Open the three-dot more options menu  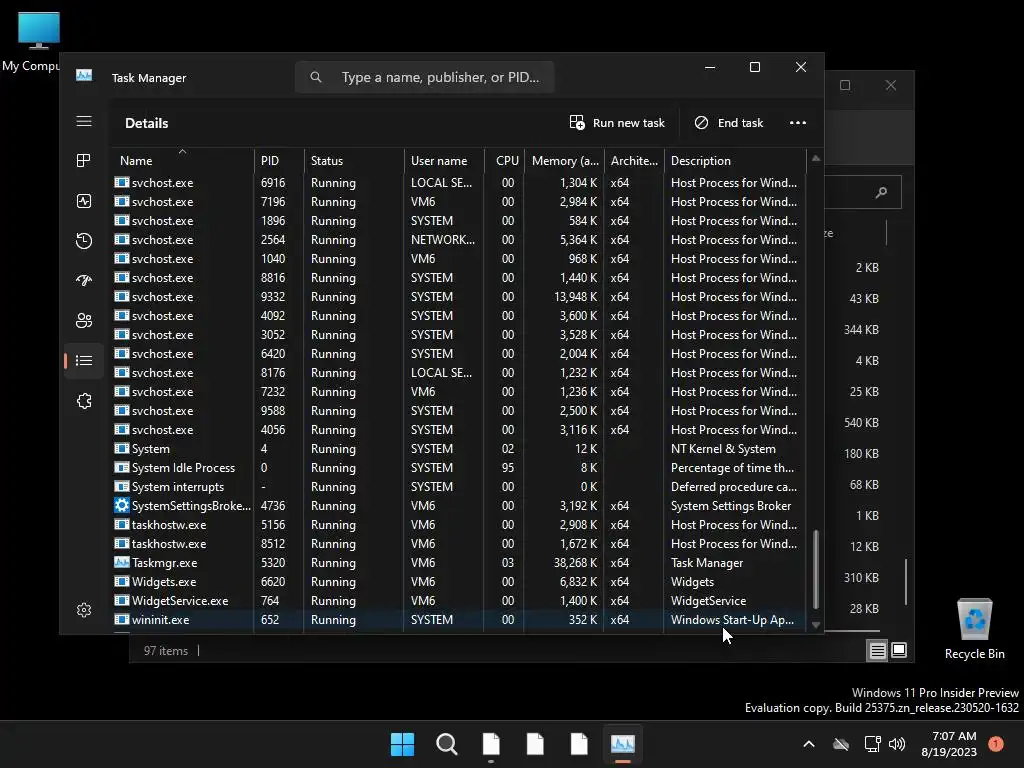797,123
